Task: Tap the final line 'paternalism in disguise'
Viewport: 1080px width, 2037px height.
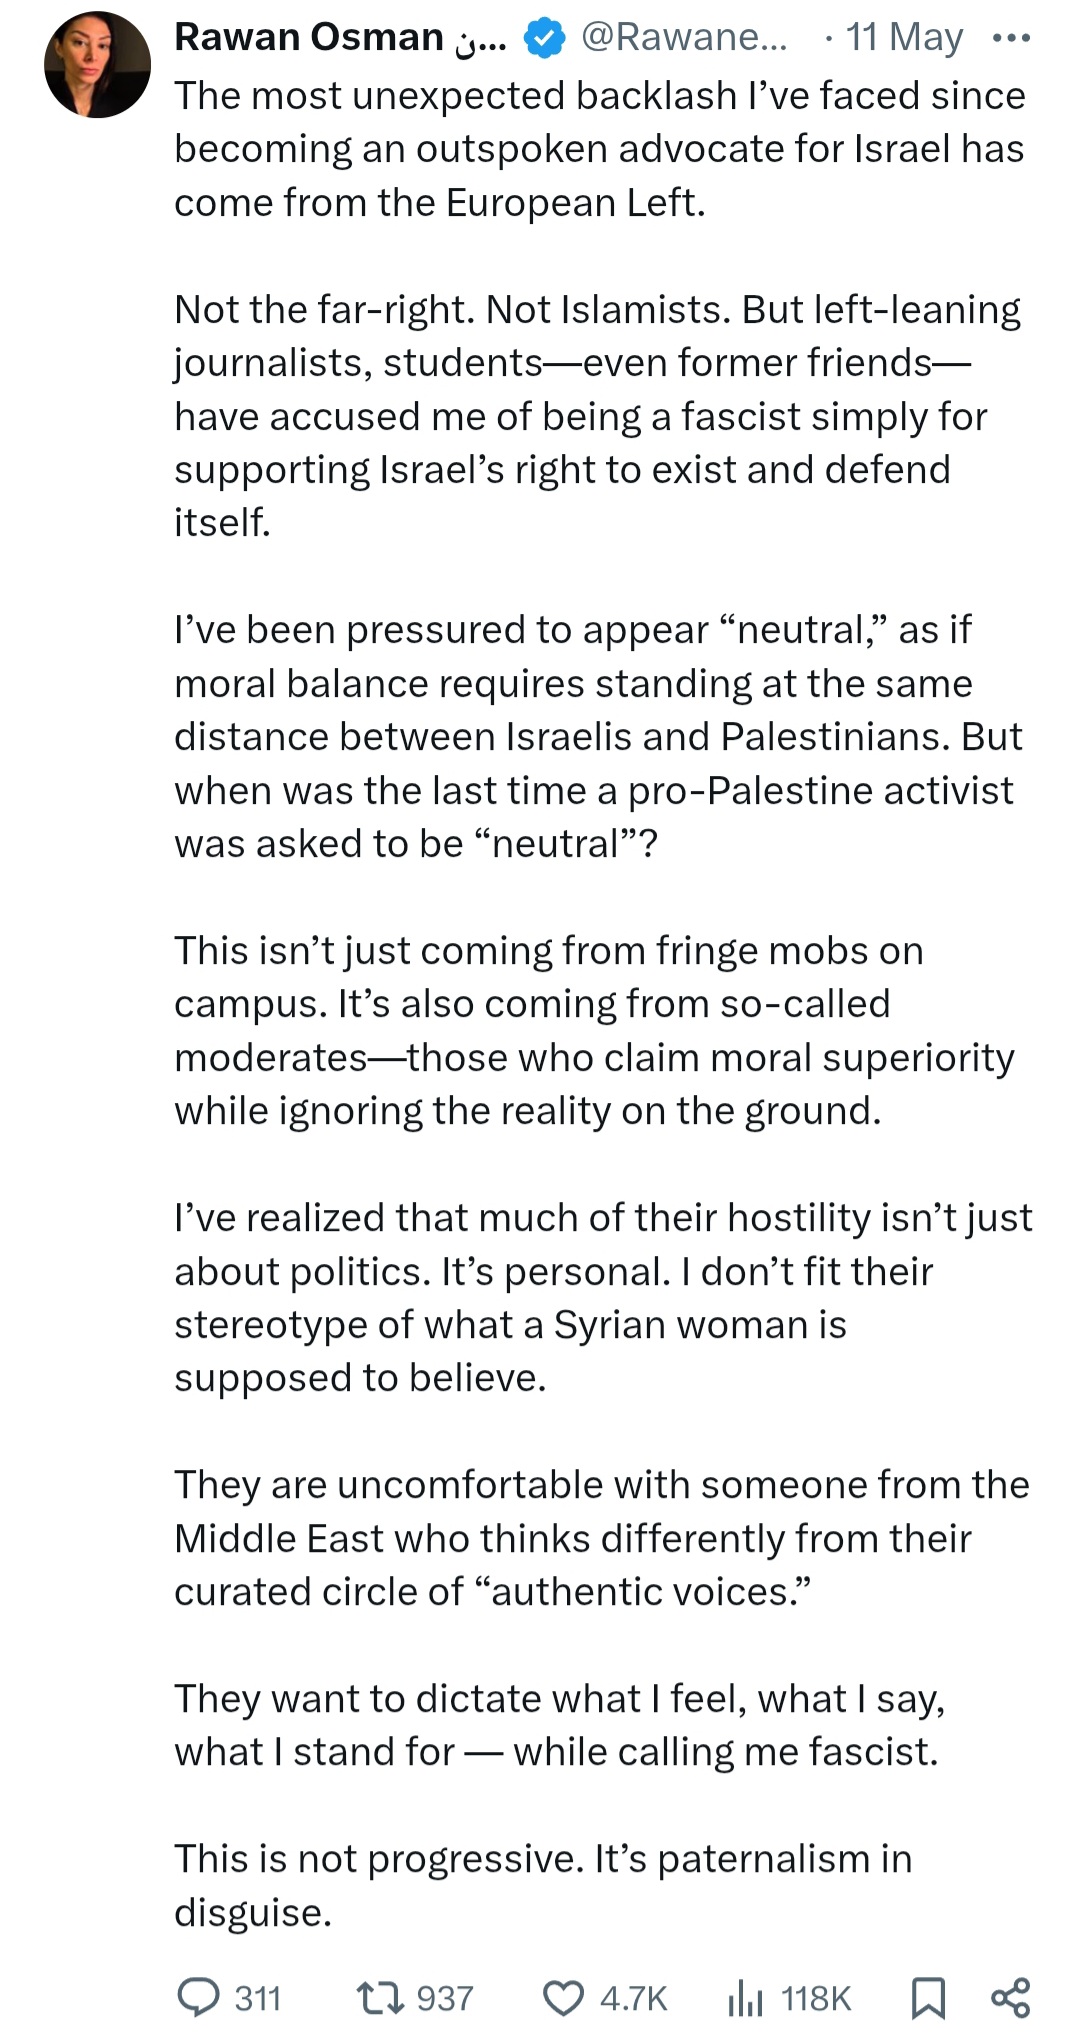Action: (543, 1885)
